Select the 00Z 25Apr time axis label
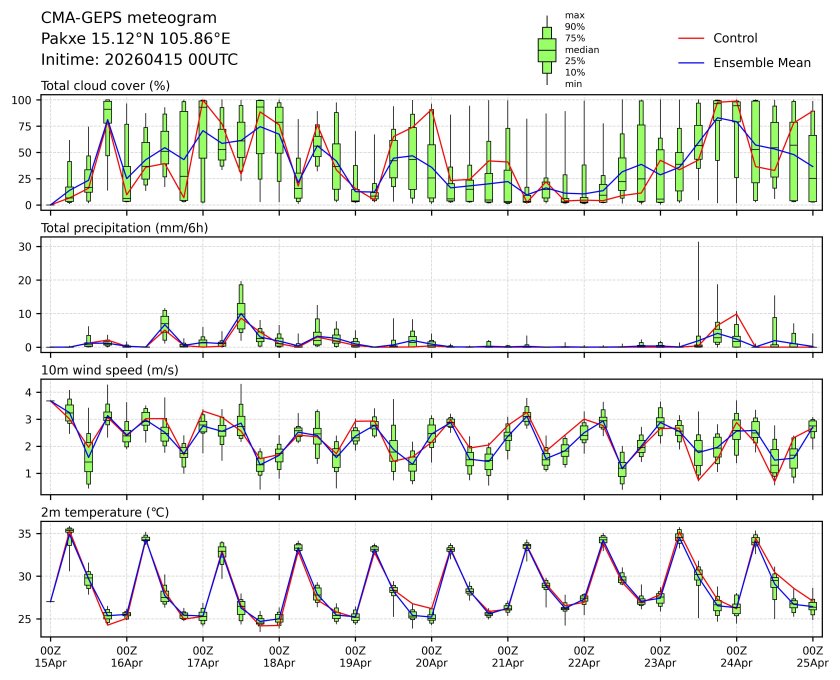This screenshot has width=840, height=680. [812, 655]
